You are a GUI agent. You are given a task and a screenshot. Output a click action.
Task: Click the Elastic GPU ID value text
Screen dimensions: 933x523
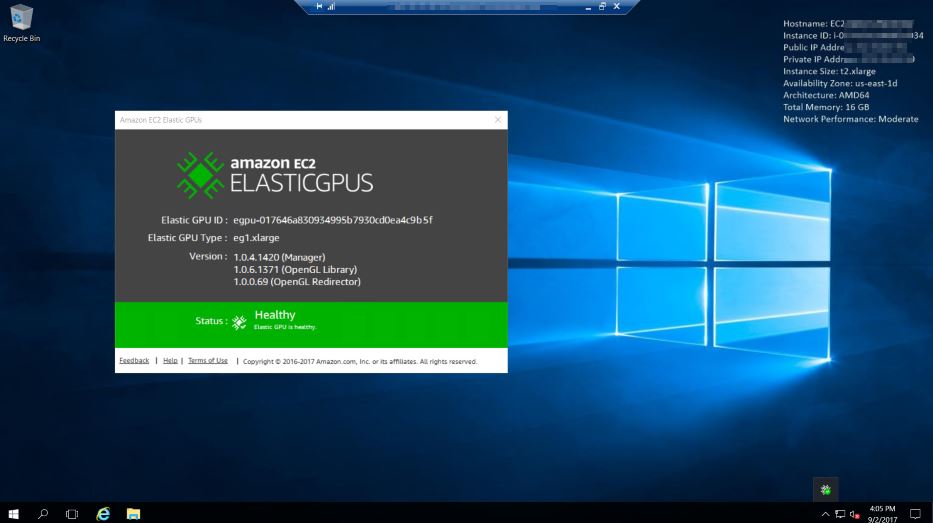click(x=333, y=220)
